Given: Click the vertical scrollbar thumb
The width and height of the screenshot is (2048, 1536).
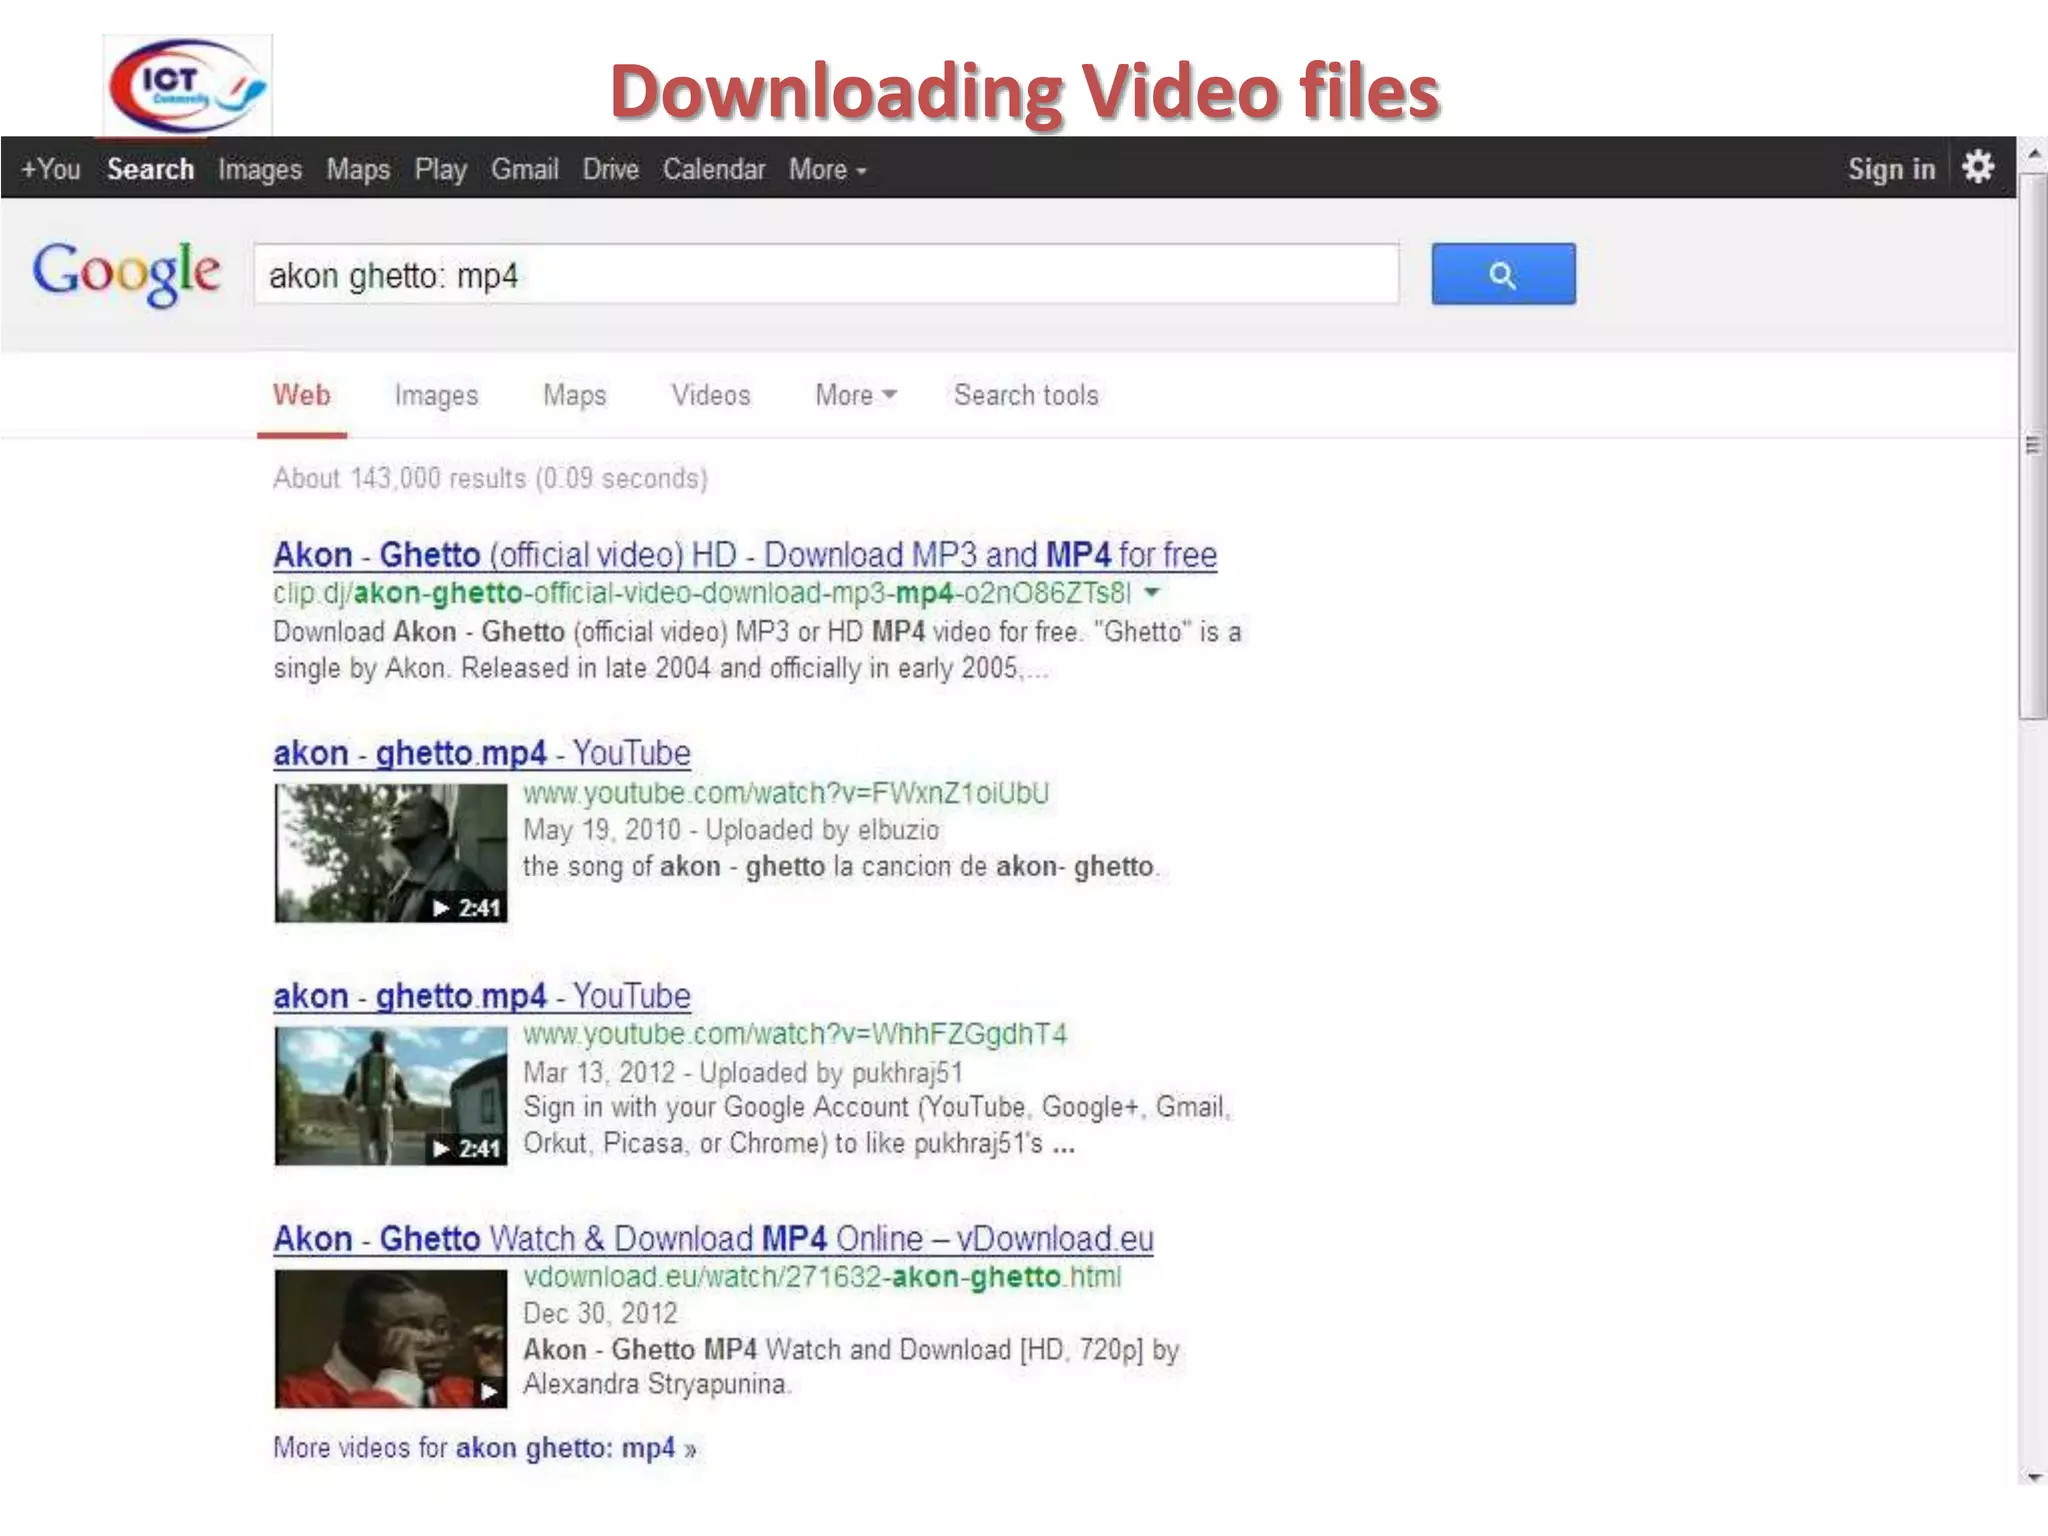Looking at the screenshot, I should [x=2033, y=446].
